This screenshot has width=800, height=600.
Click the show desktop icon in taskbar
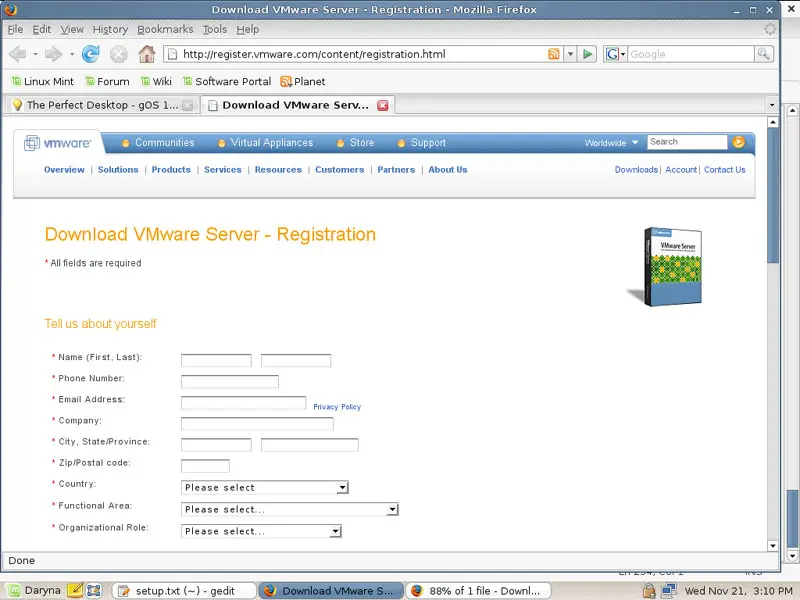(94, 590)
